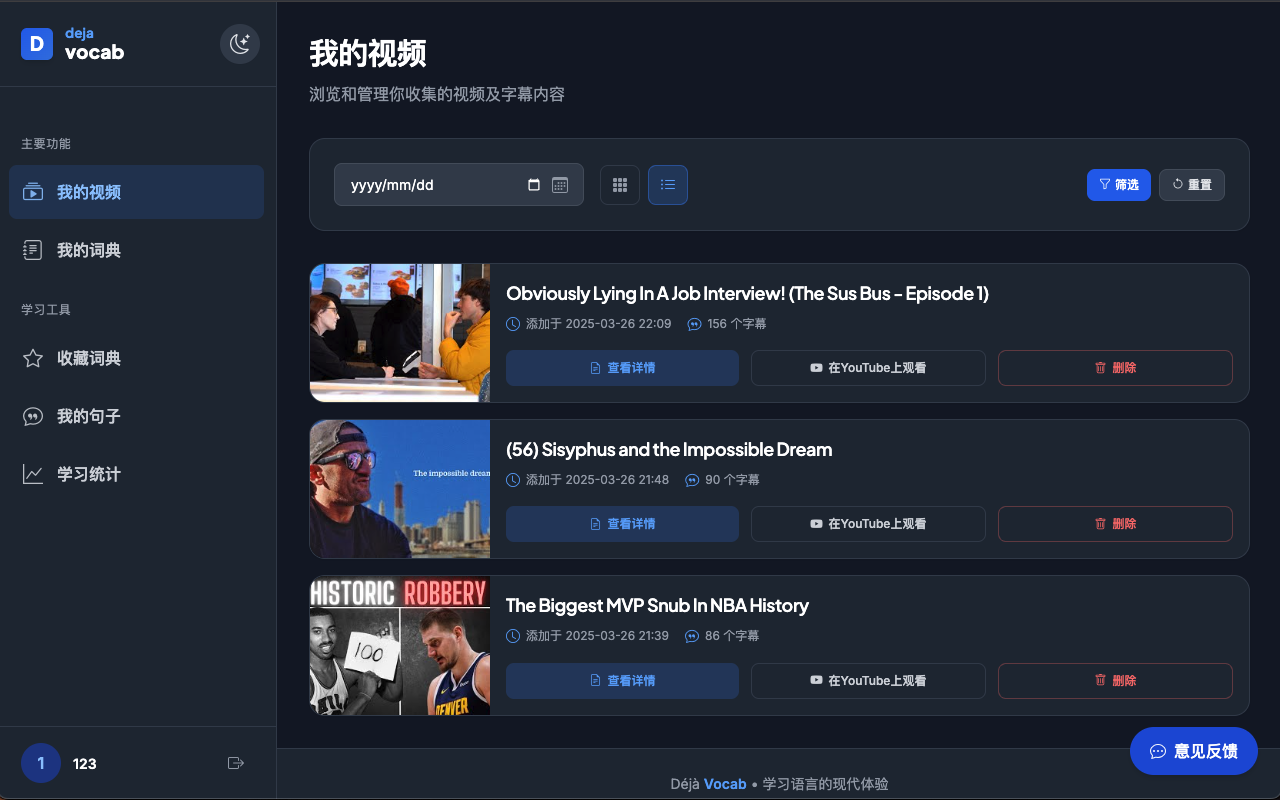1280x800 pixels.
Task: Open 我的词典 in the sidebar
Action: tap(136, 250)
